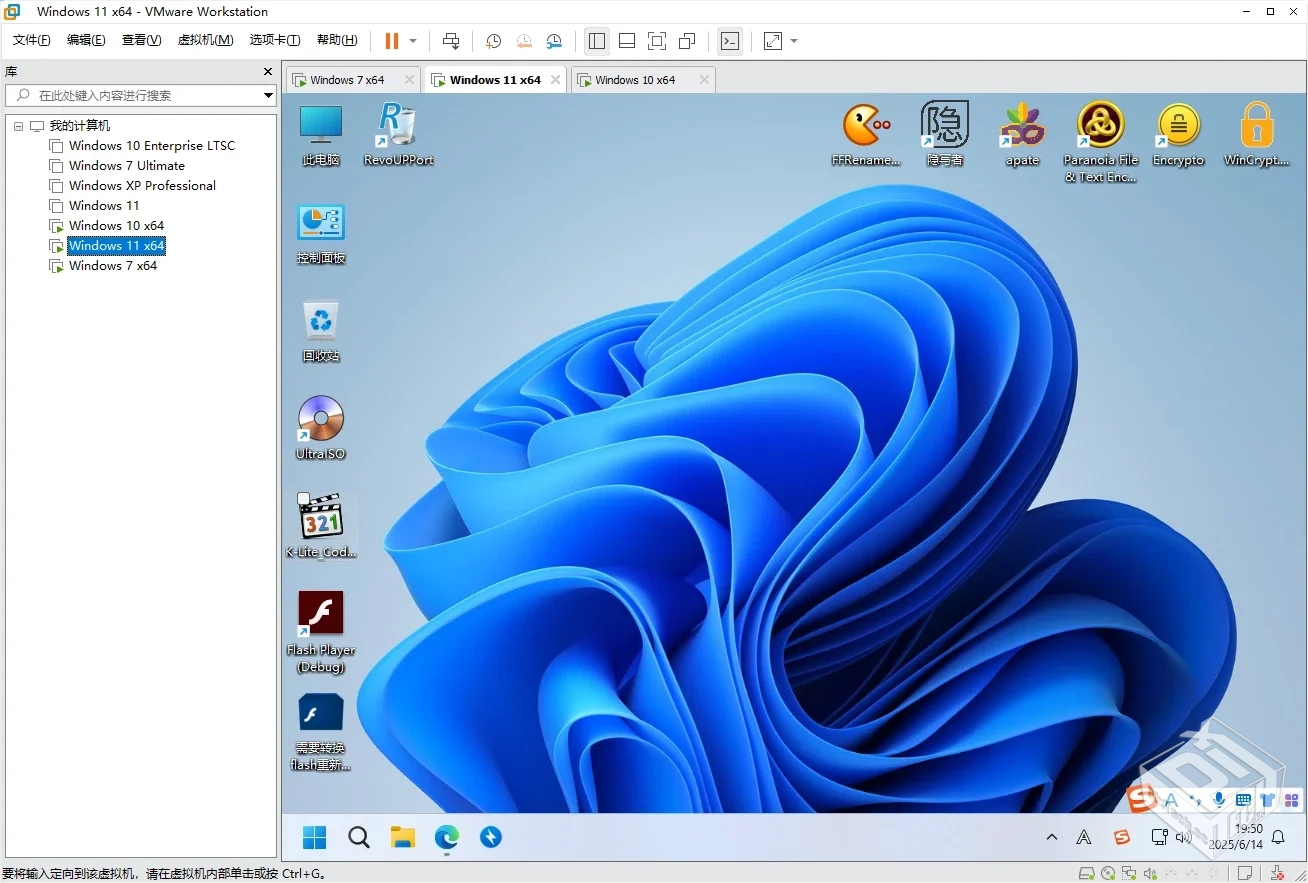Click the Windows Start button in guest
The image size is (1308, 883).
[x=314, y=837]
